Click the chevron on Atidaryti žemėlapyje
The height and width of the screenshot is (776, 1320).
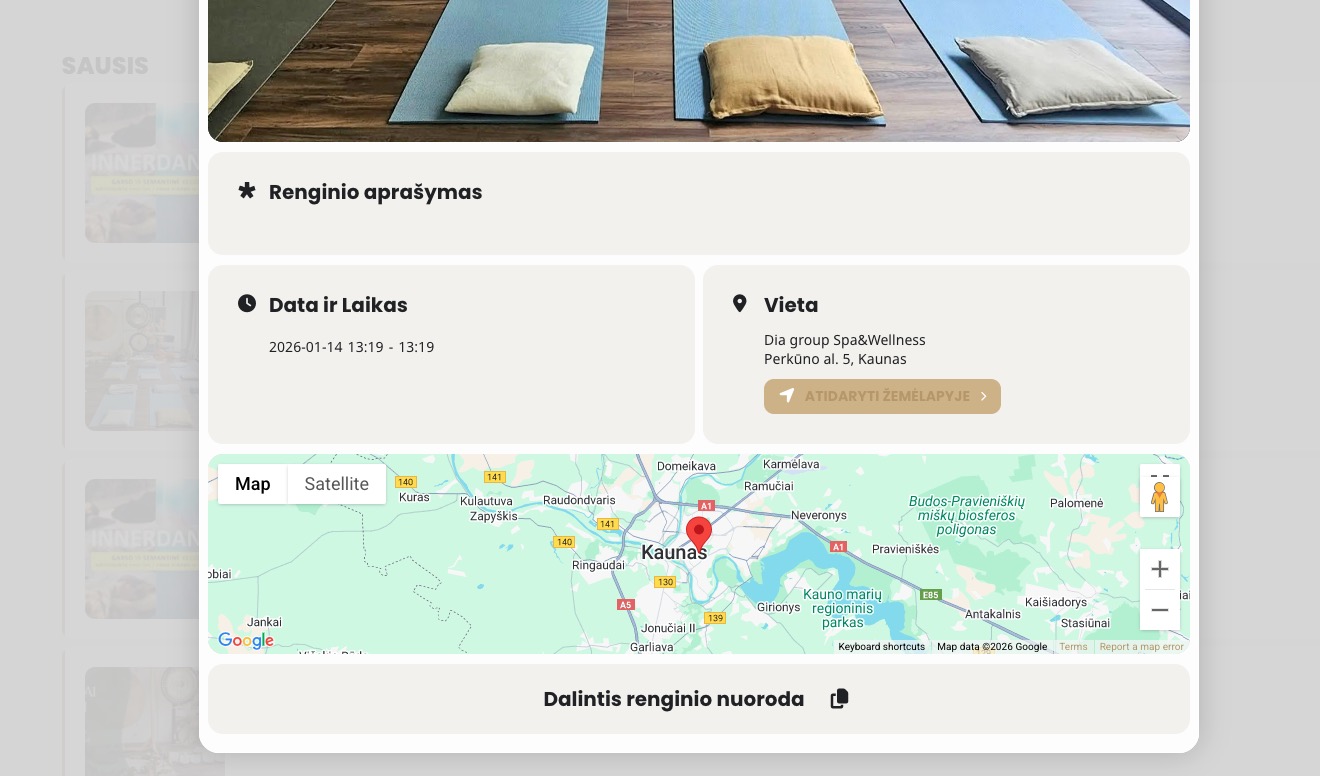[x=984, y=396]
